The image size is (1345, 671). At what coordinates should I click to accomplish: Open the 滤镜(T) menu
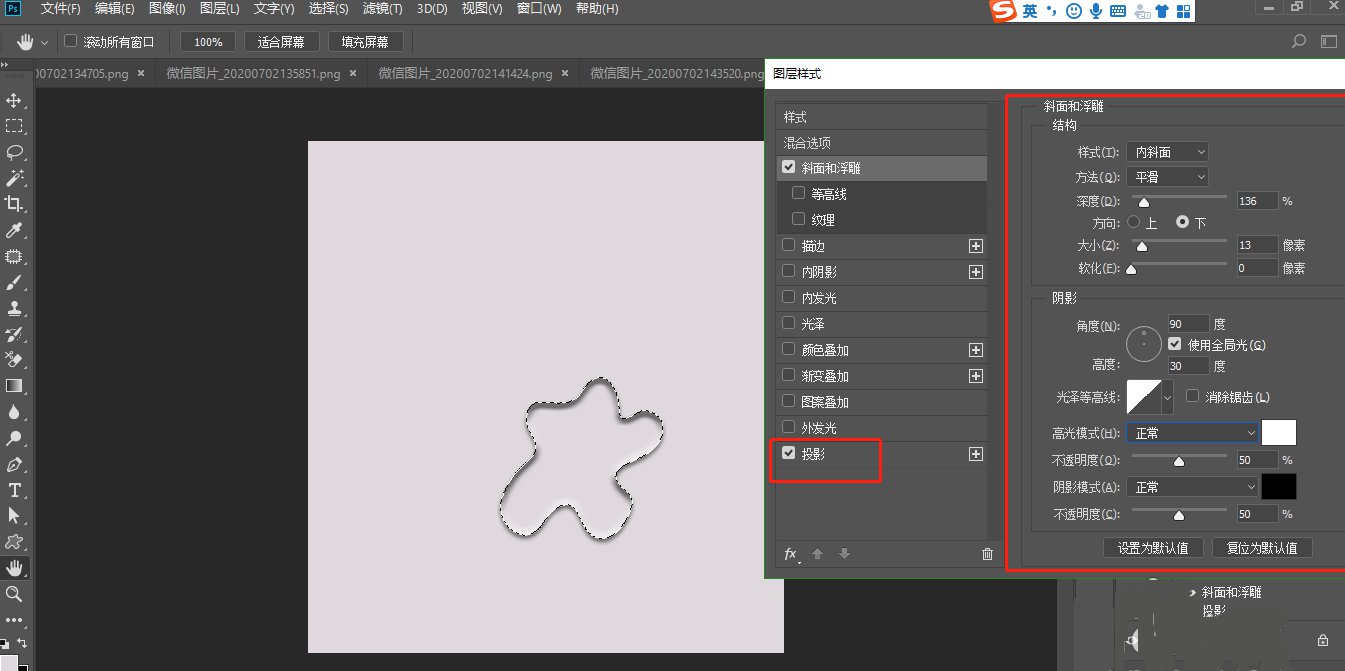coord(382,9)
